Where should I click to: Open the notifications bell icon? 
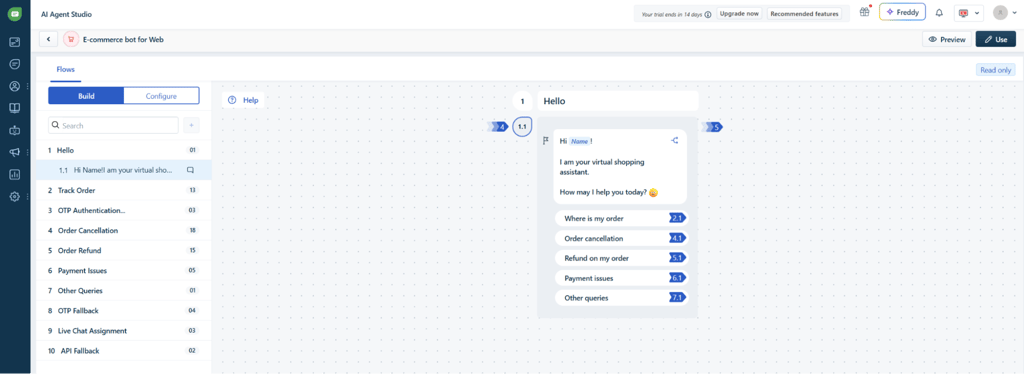tap(939, 12)
